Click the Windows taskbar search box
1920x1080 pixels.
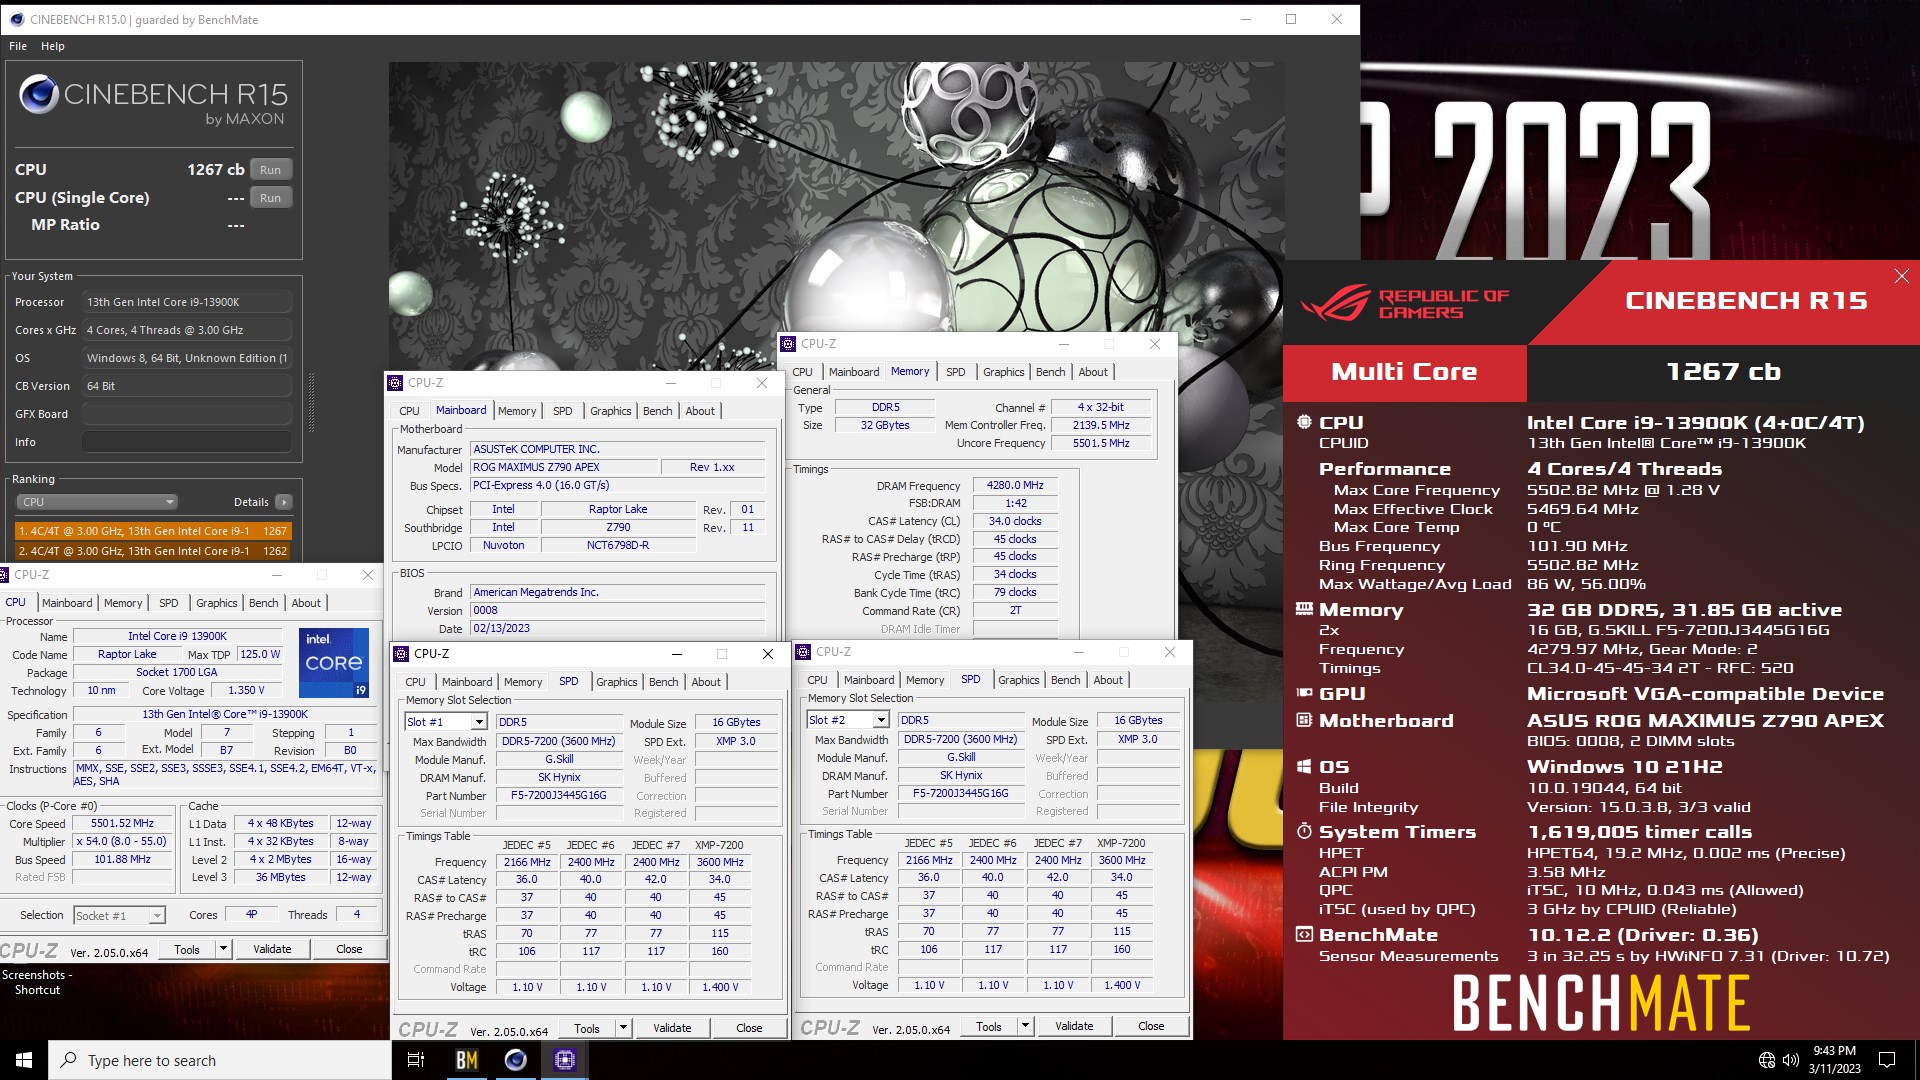click(x=220, y=1060)
